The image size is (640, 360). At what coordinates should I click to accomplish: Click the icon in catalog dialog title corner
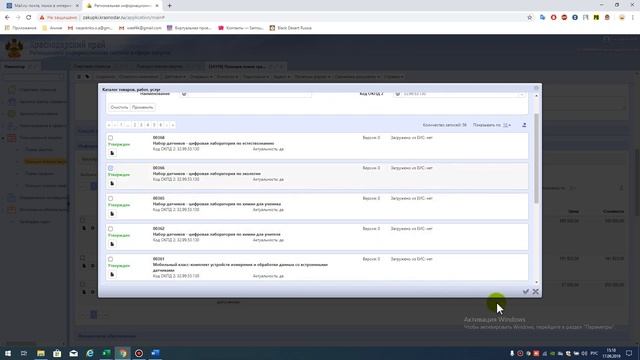pos(536,88)
